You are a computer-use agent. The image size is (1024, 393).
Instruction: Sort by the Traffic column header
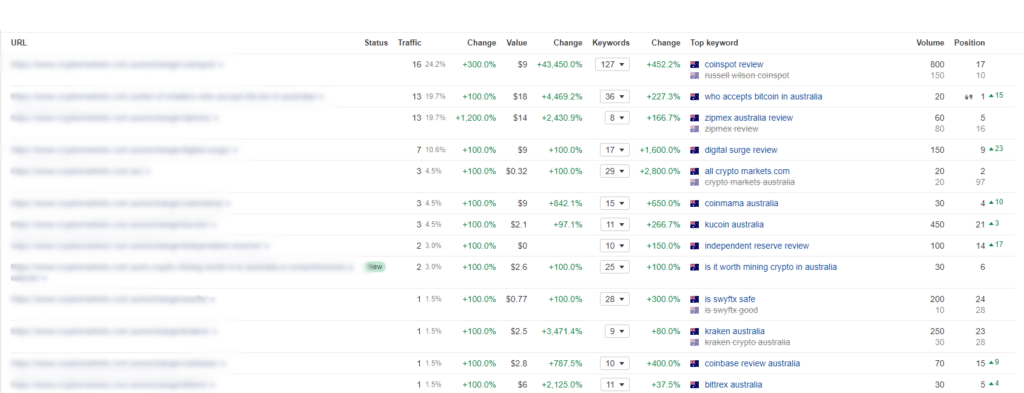click(409, 43)
